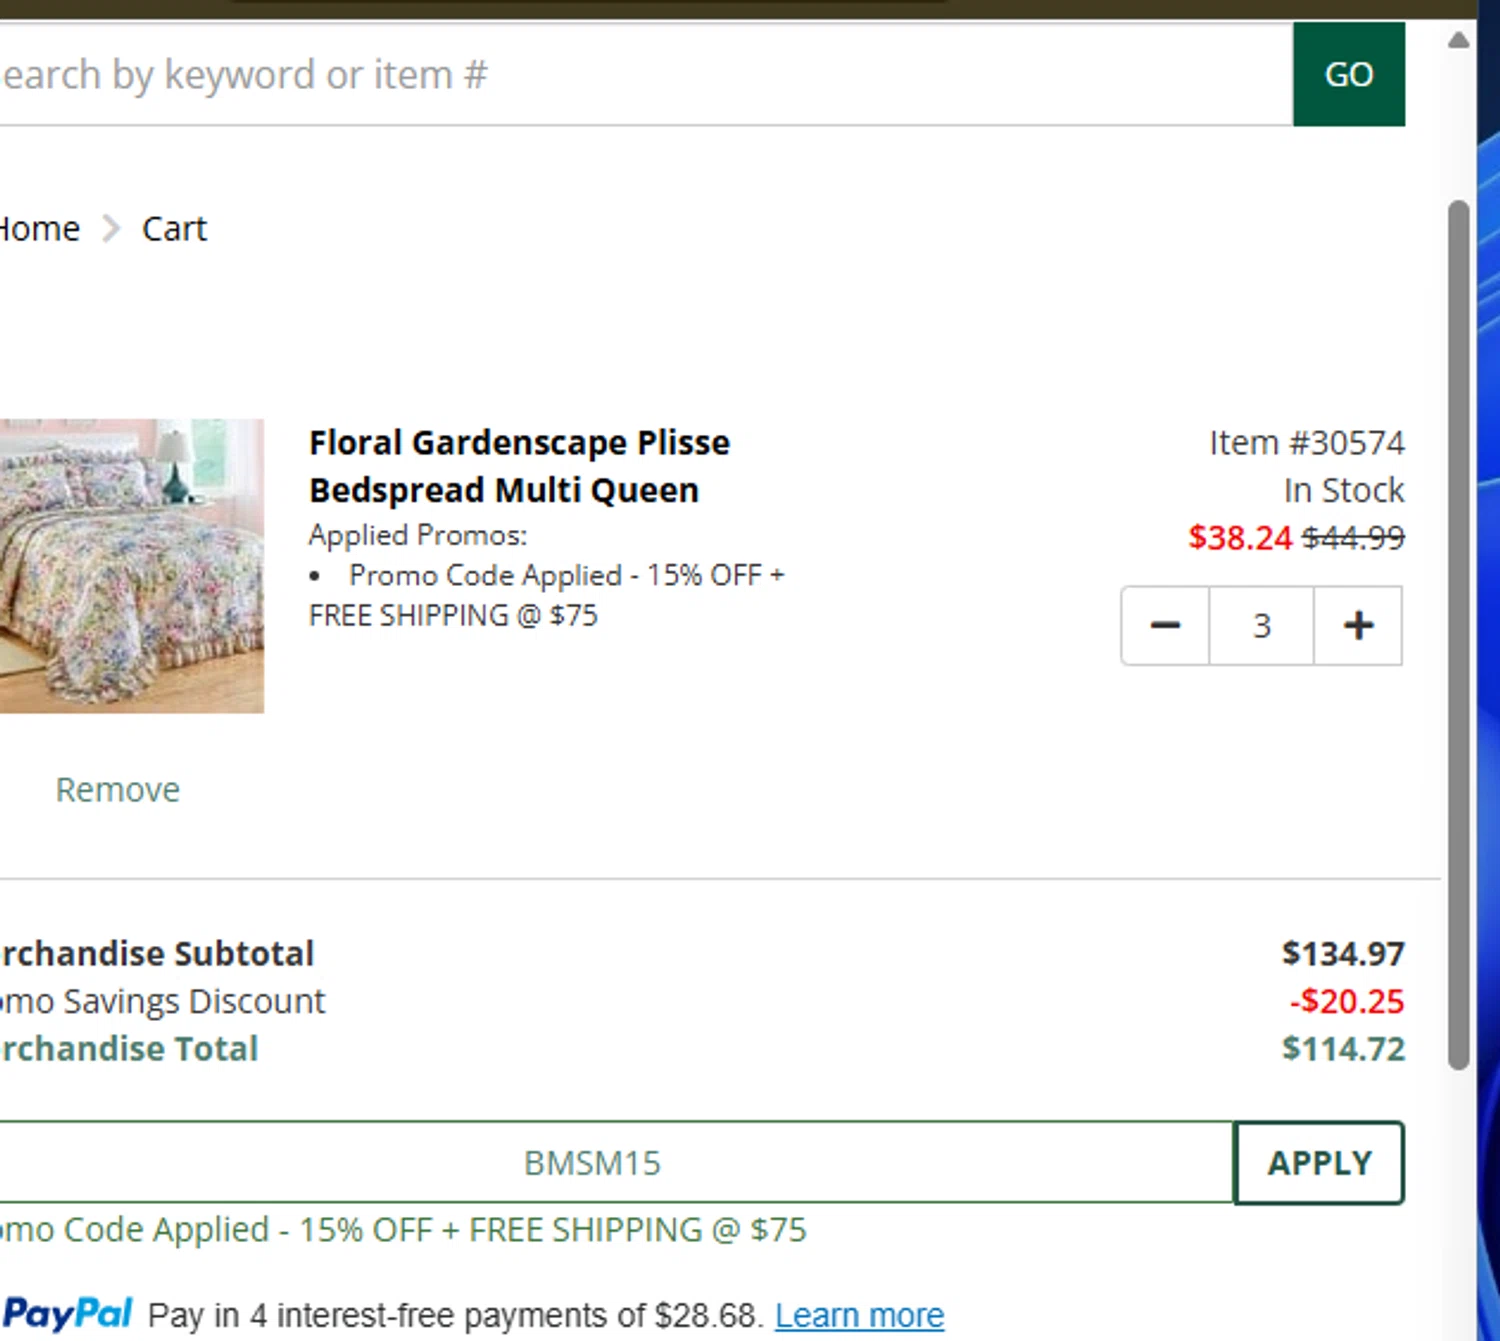Click the scrollbar up arrow
This screenshot has height=1341, width=1500.
pyautogui.click(x=1459, y=40)
